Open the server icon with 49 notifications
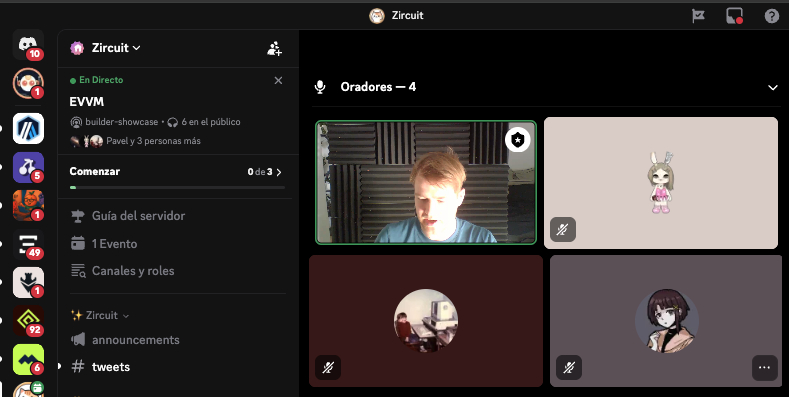The image size is (789, 397). pos(28,244)
